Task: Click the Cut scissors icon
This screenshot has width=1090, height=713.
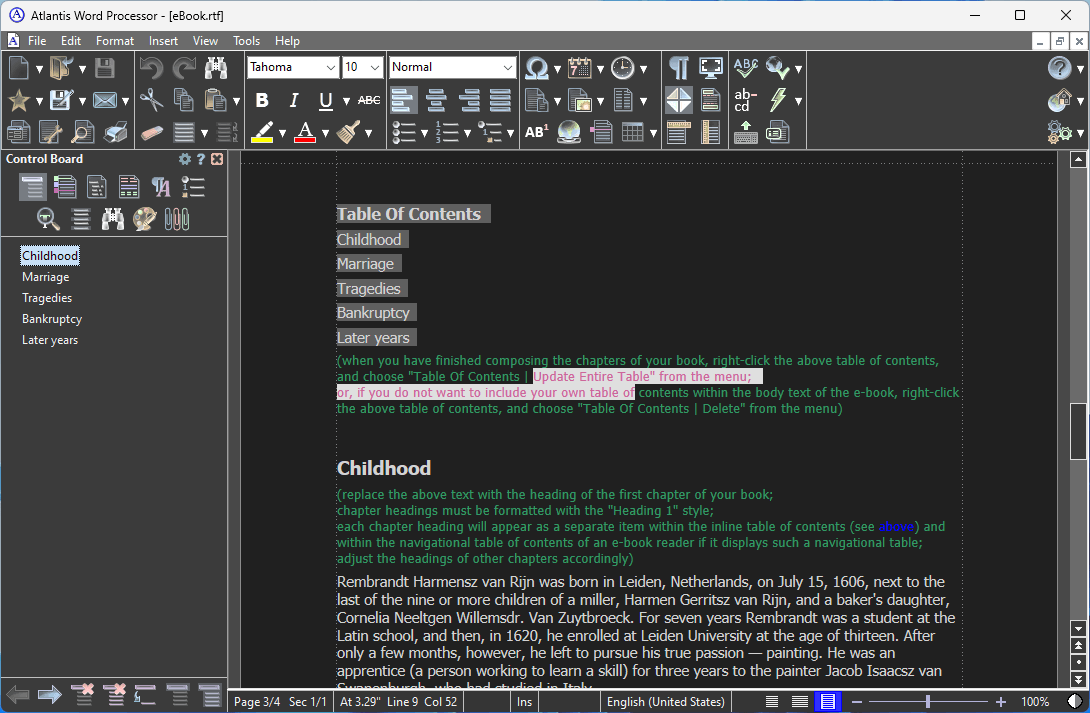Action: pos(151,100)
